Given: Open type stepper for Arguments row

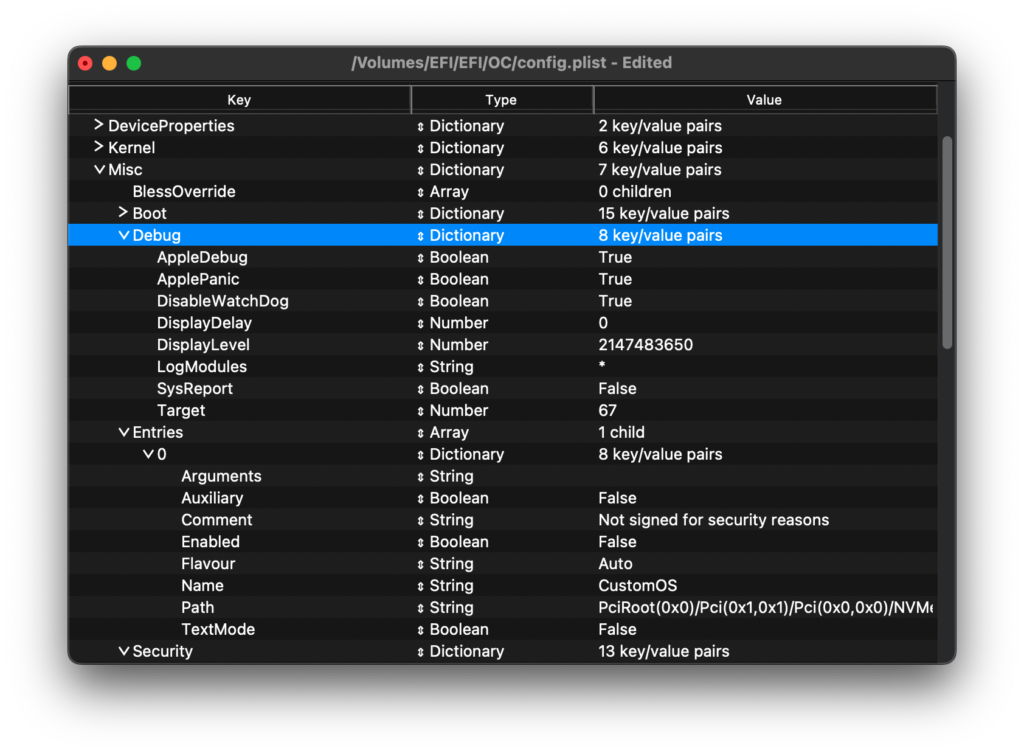Looking at the screenshot, I should [421, 477].
